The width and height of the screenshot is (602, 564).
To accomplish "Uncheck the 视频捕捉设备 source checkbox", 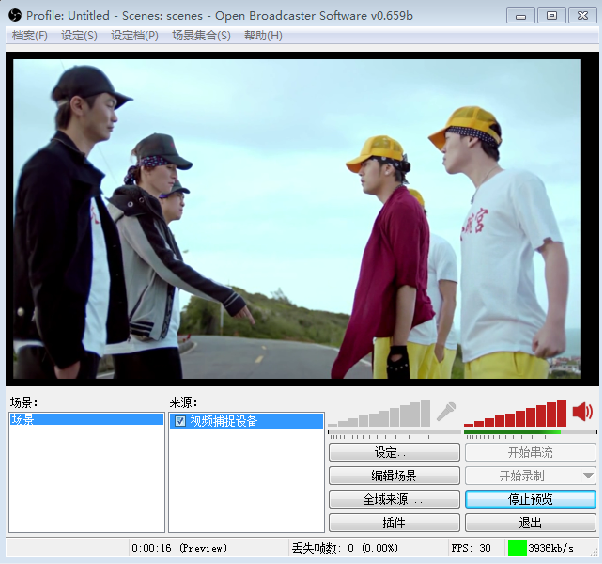I will 180,421.
